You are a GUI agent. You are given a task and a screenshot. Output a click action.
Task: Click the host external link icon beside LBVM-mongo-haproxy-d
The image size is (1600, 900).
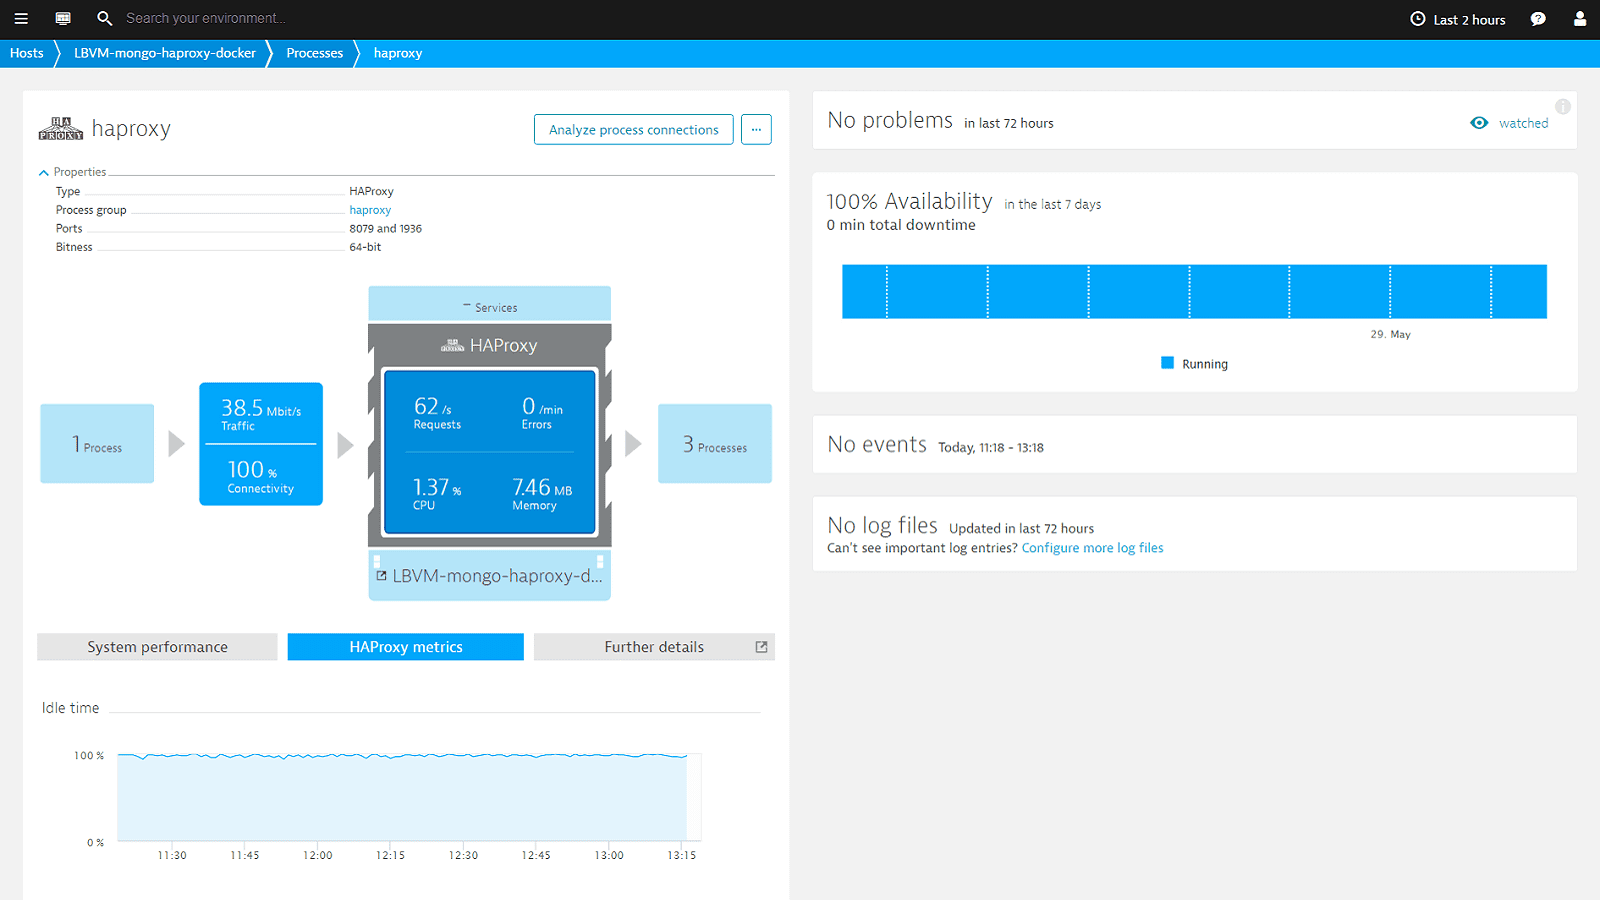click(x=381, y=576)
